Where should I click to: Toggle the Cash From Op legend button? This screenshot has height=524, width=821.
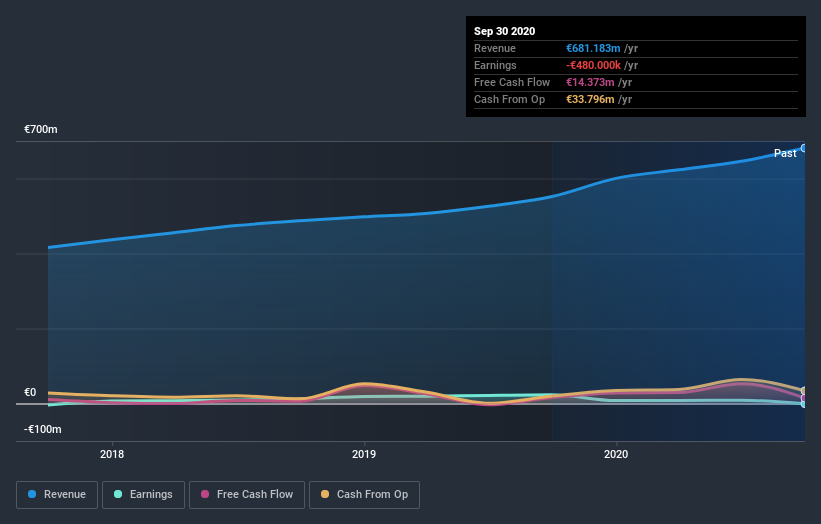[x=364, y=495]
